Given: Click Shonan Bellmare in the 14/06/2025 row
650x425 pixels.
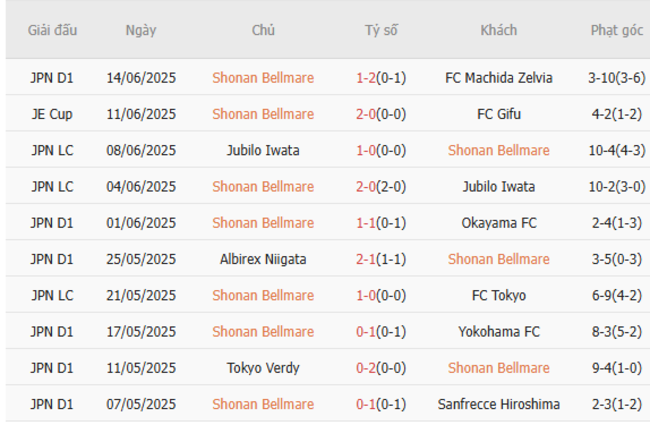Looking at the screenshot, I should click(x=263, y=77).
